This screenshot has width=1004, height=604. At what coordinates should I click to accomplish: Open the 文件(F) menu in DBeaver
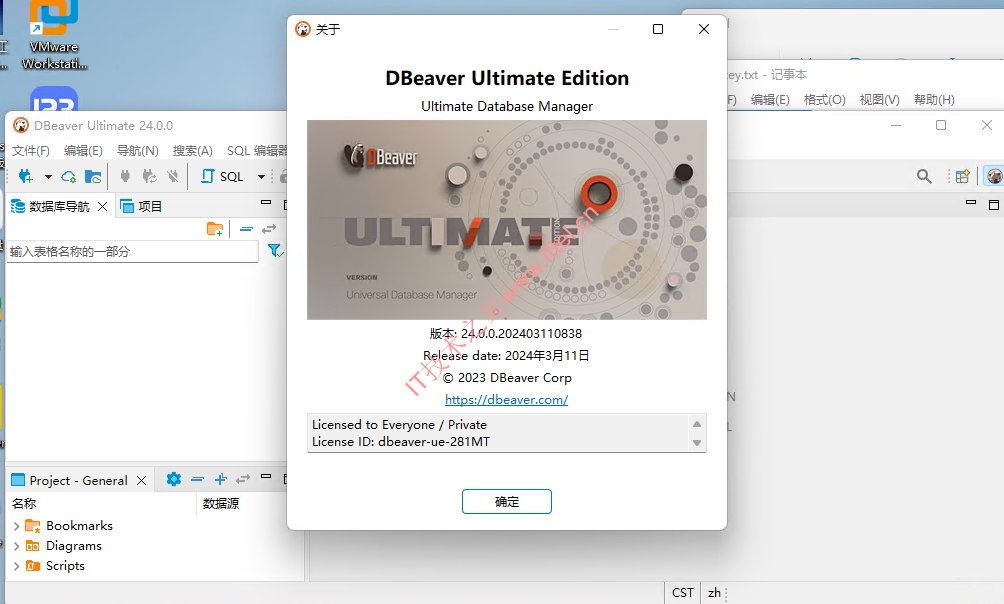(31, 151)
